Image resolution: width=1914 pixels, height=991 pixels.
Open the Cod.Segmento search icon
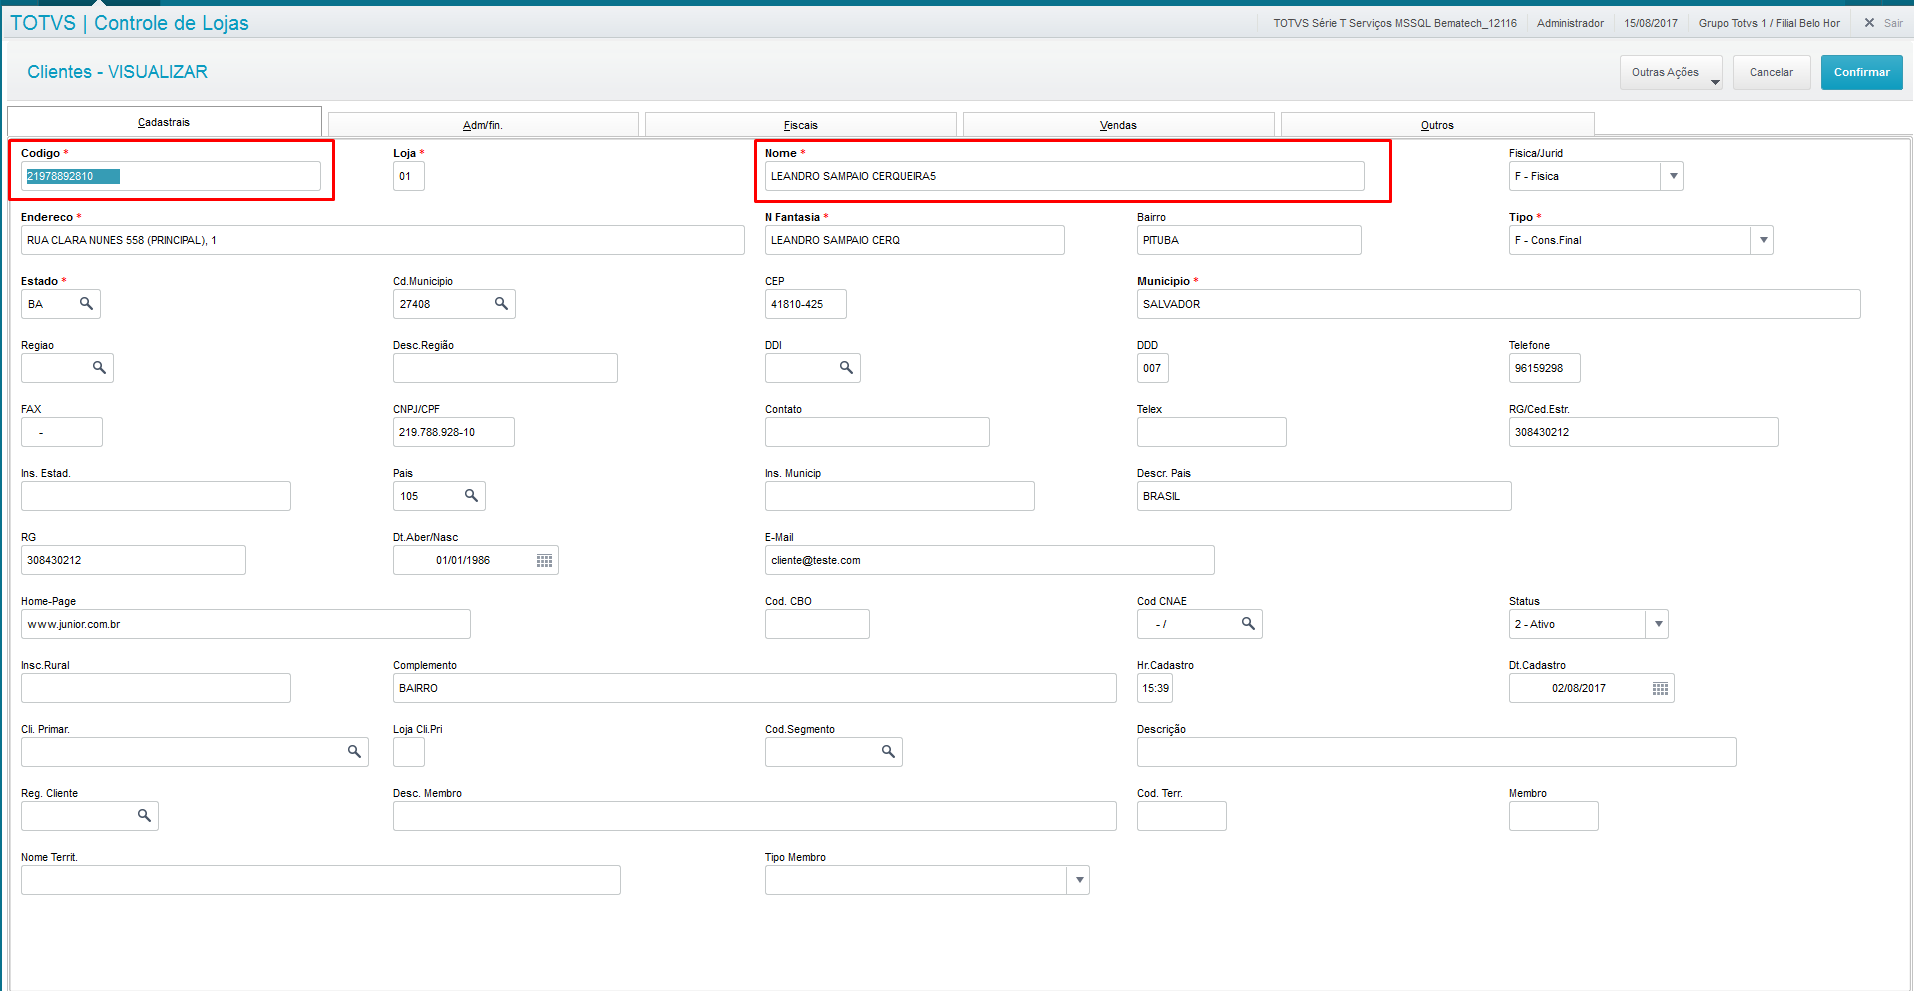tap(888, 752)
